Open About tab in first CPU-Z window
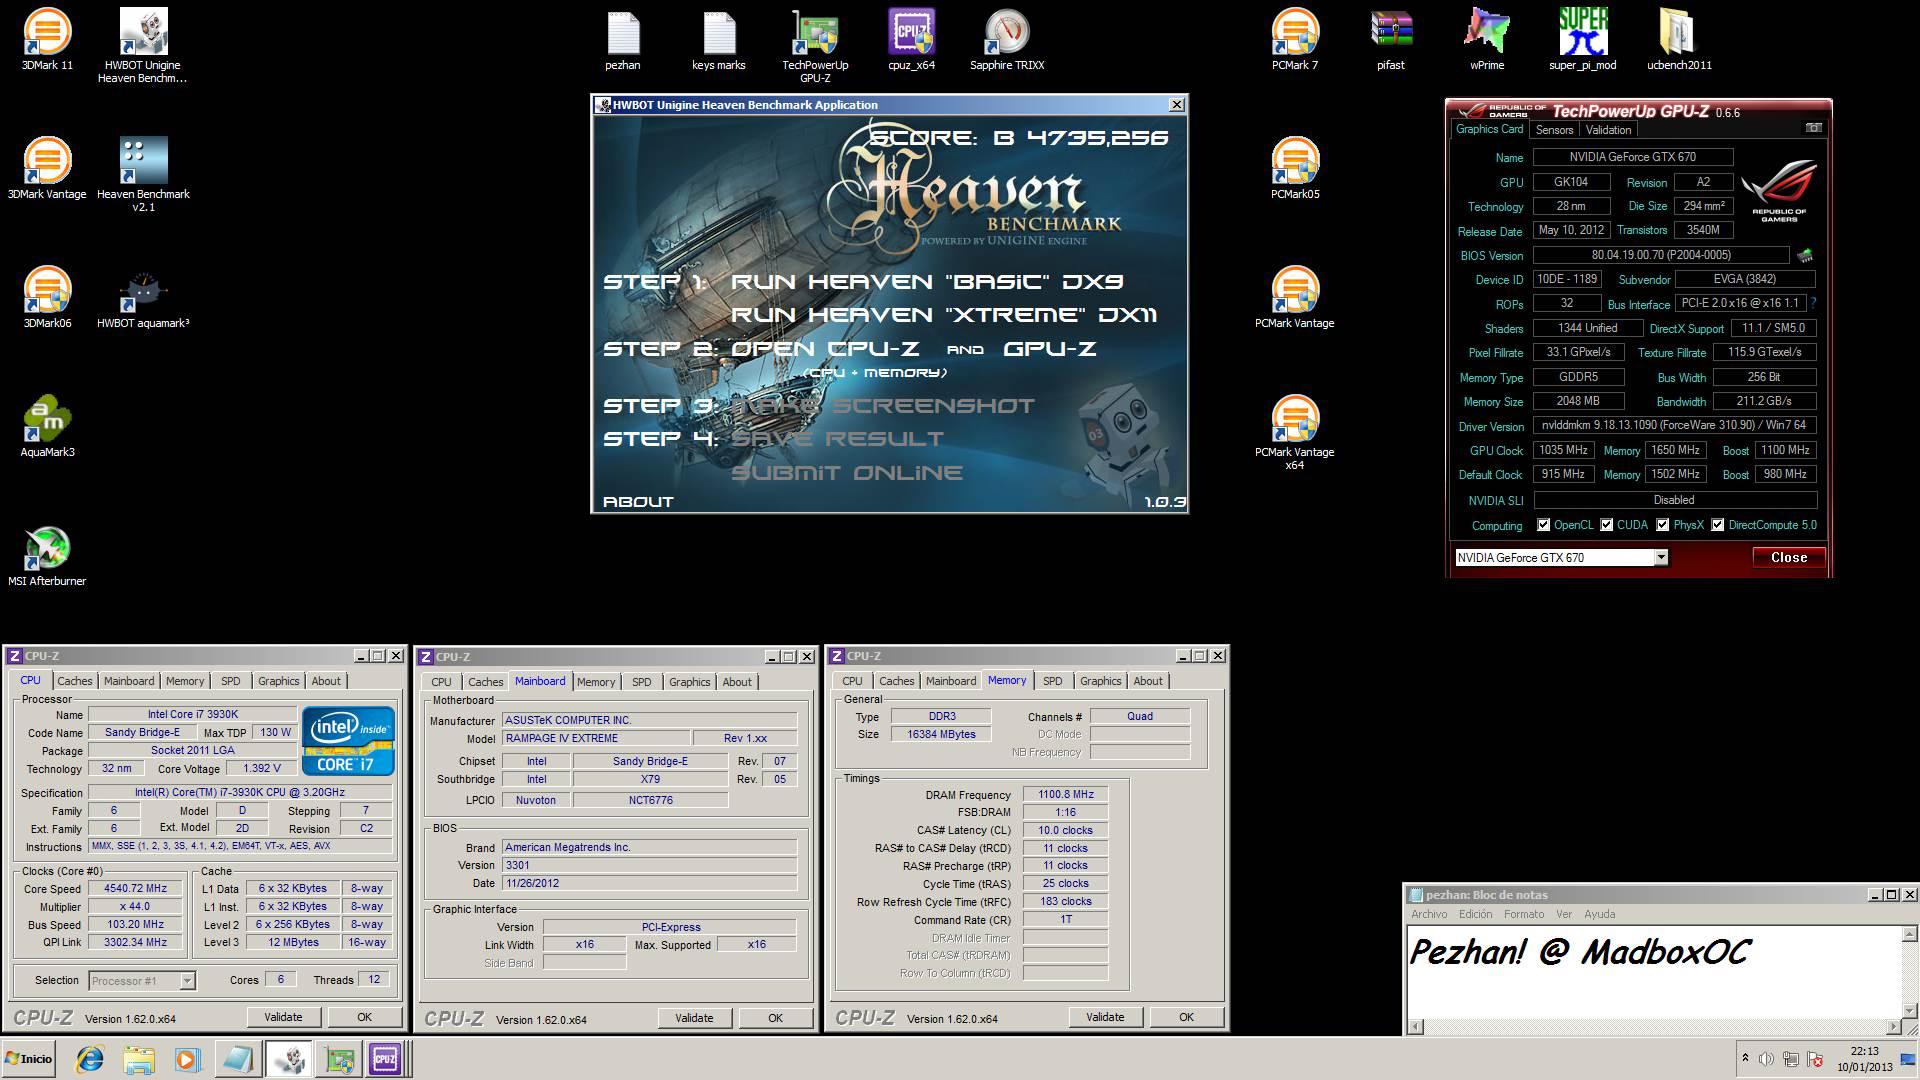This screenshot has width=1920, height=1080. 326,681
